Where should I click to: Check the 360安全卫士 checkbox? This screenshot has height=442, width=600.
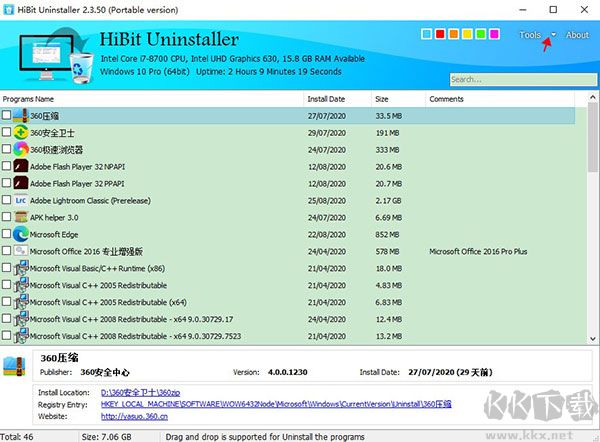pyautogui.click(x=6, y=132)
